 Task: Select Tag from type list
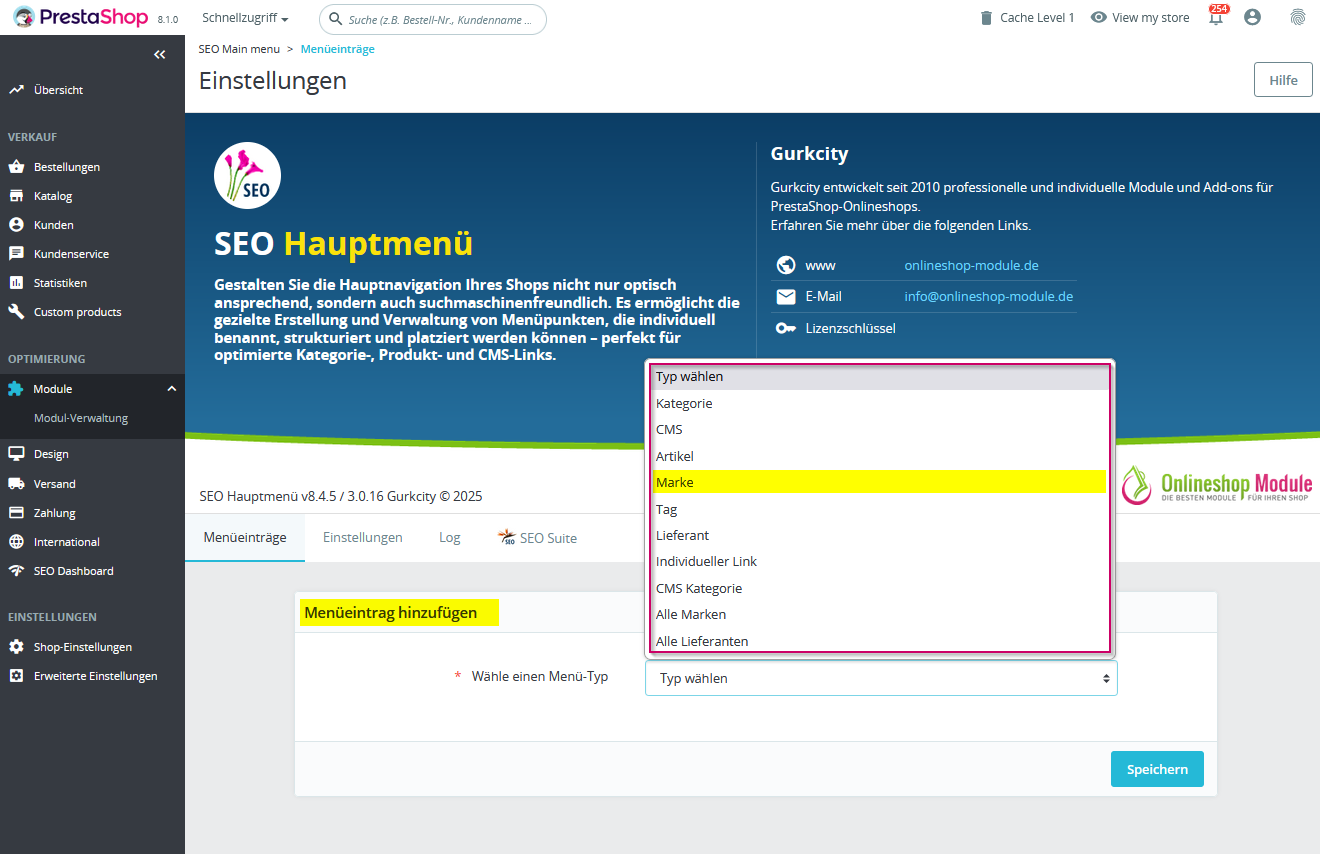point(880,509)
